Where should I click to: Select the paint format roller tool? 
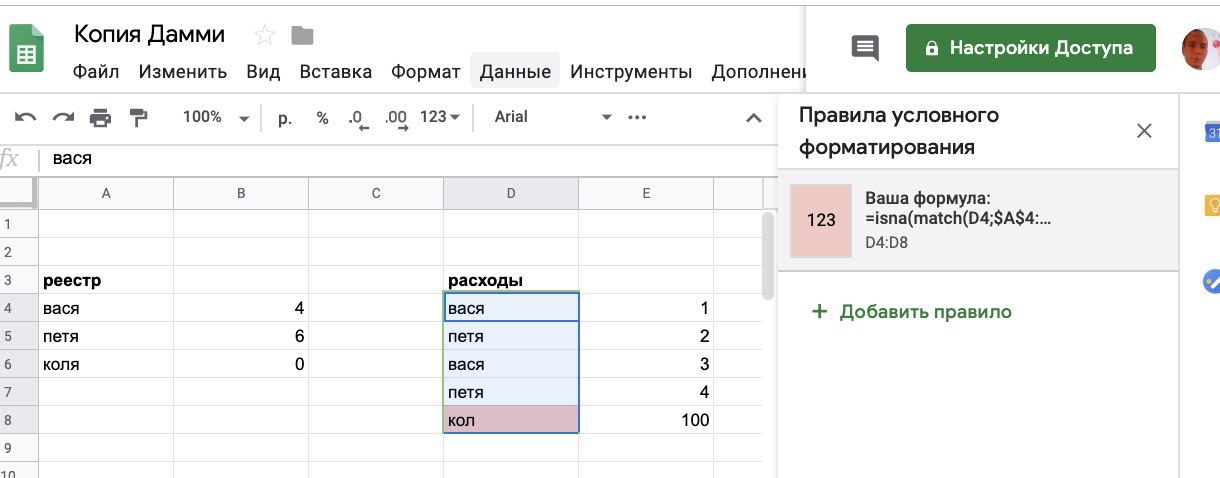[x=138, y=118]
